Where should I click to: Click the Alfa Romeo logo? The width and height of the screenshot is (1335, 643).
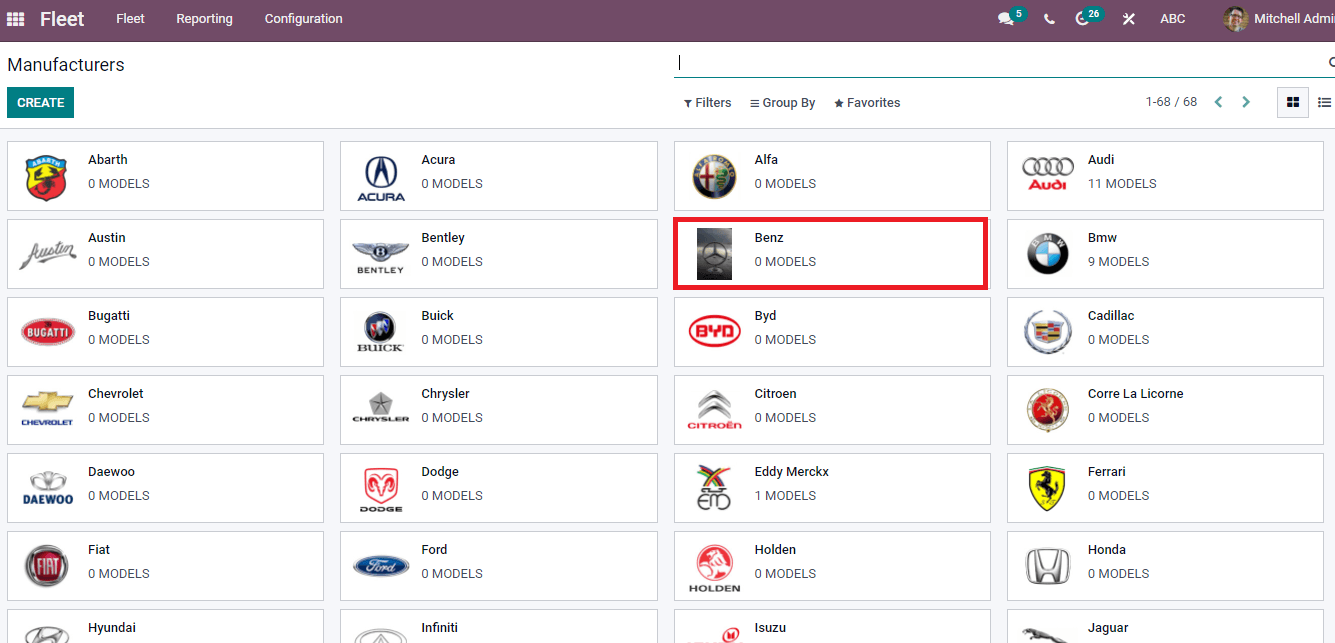click(714, 177)
